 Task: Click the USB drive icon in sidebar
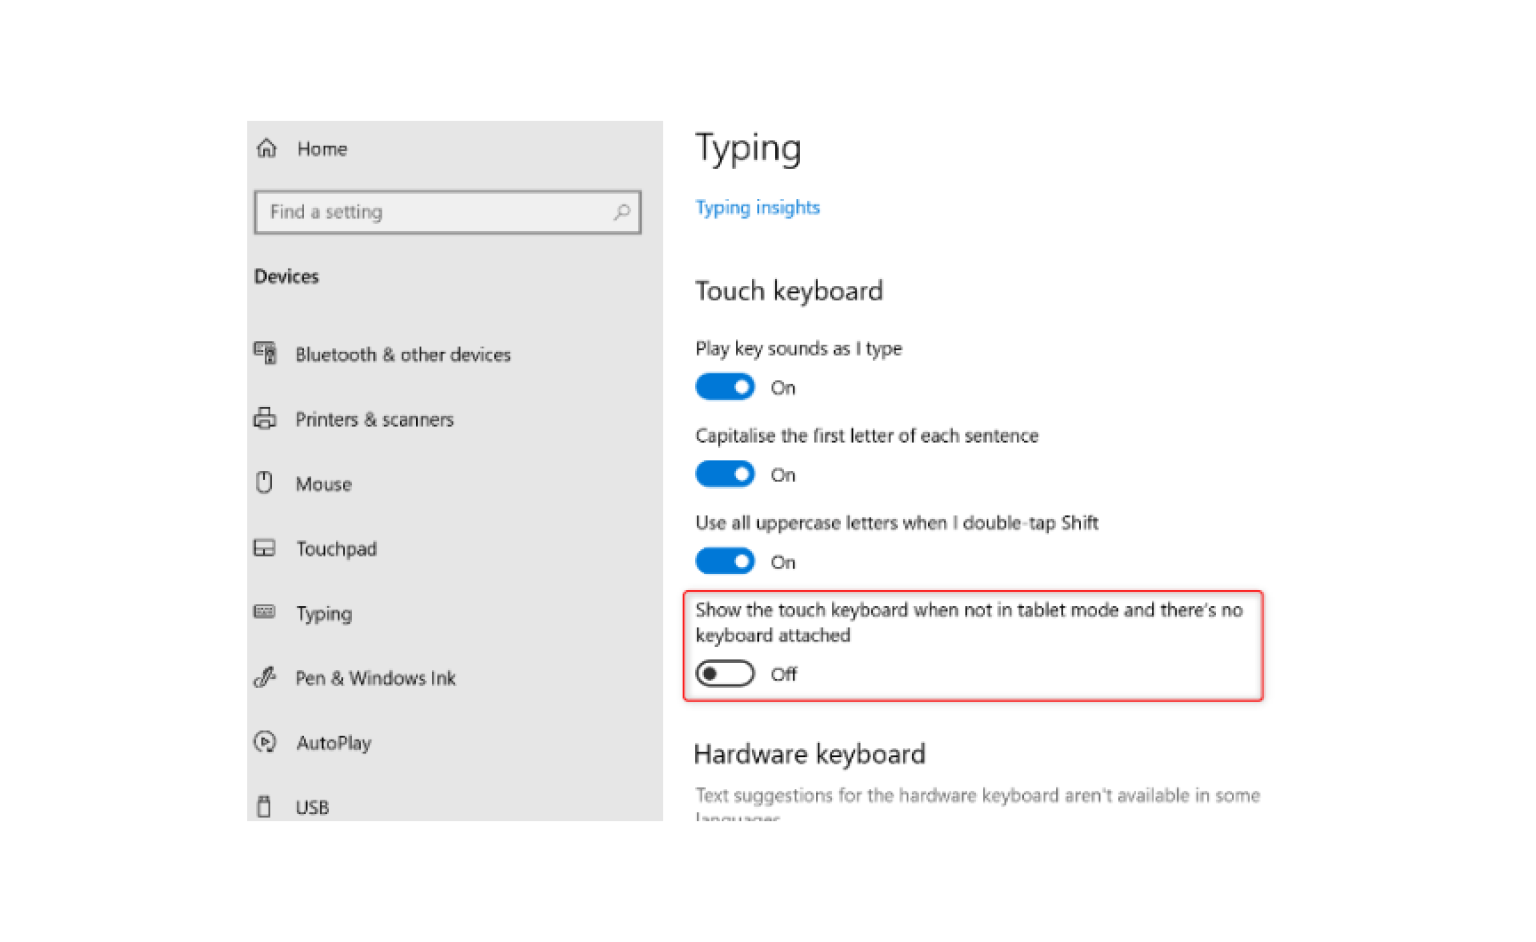264,806
